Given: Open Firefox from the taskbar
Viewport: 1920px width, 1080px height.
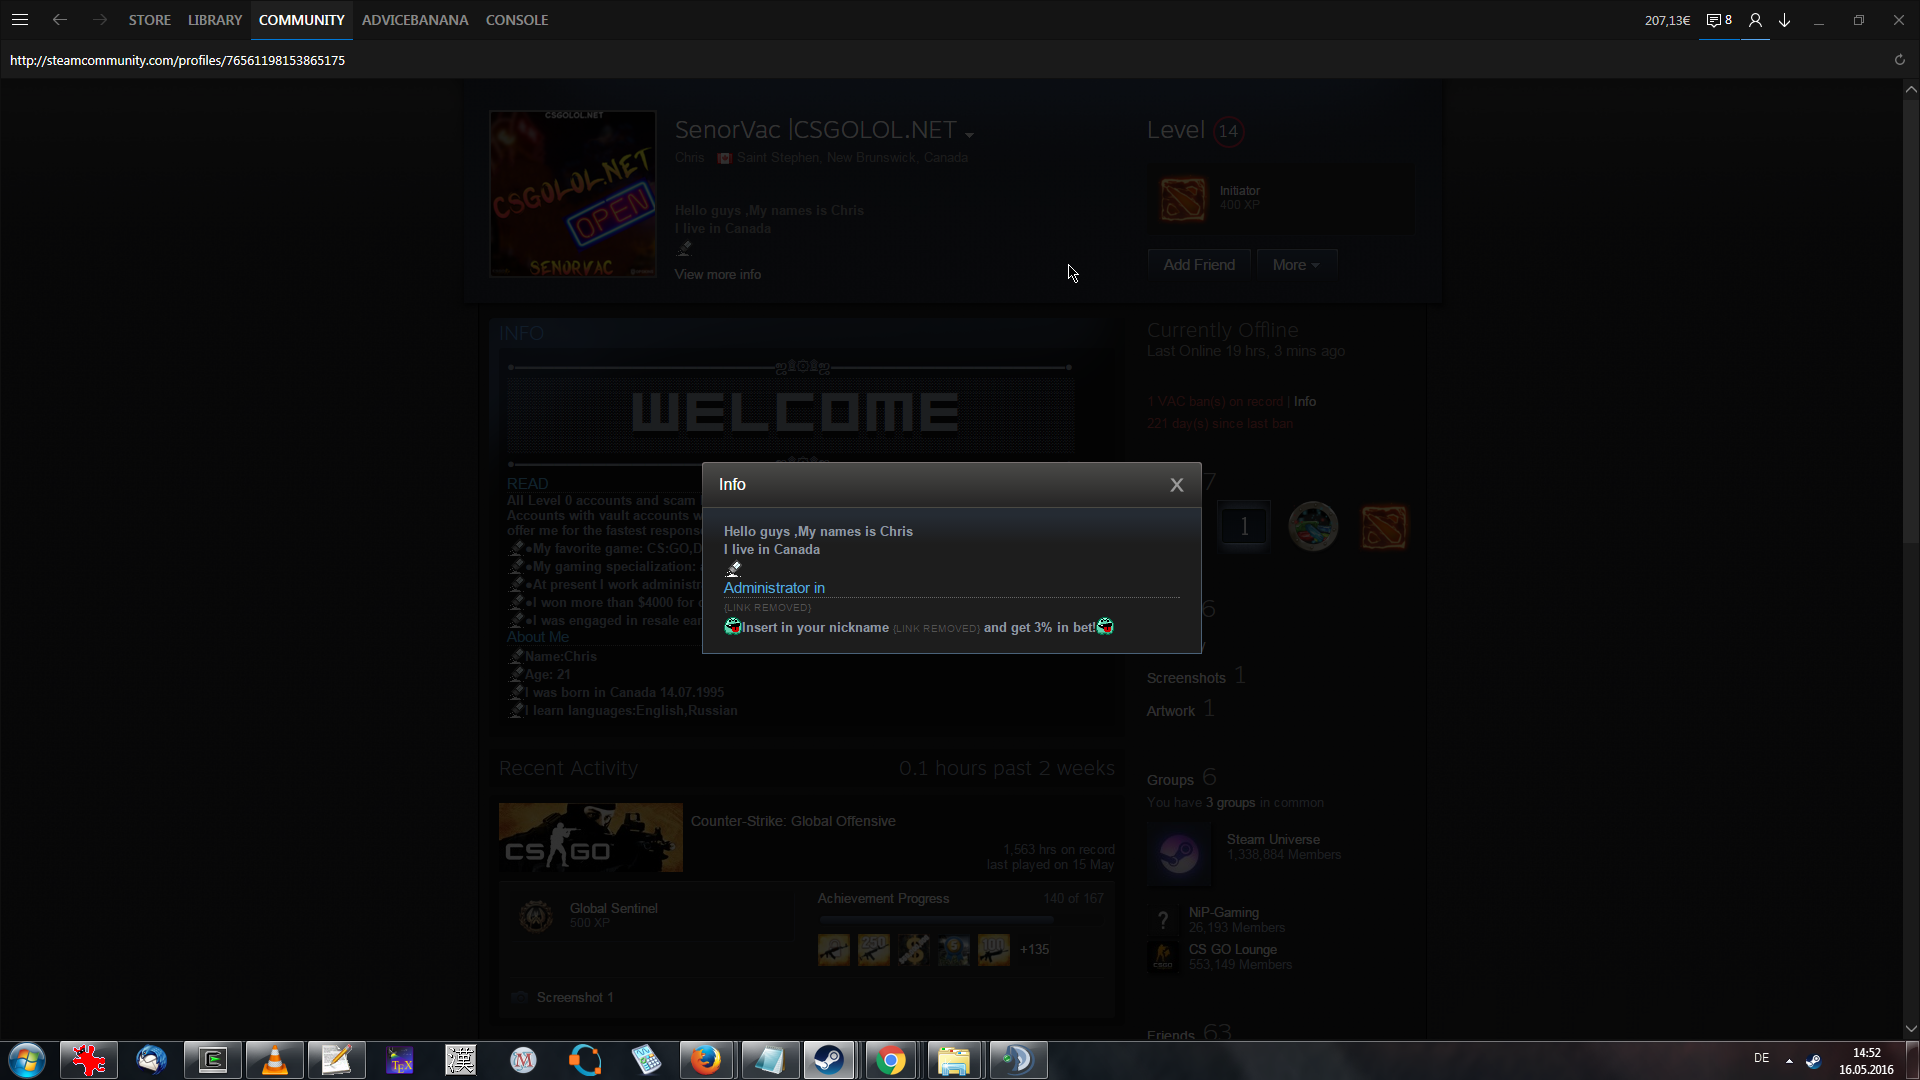Looking at the screenshot, I should point(706,1060).
